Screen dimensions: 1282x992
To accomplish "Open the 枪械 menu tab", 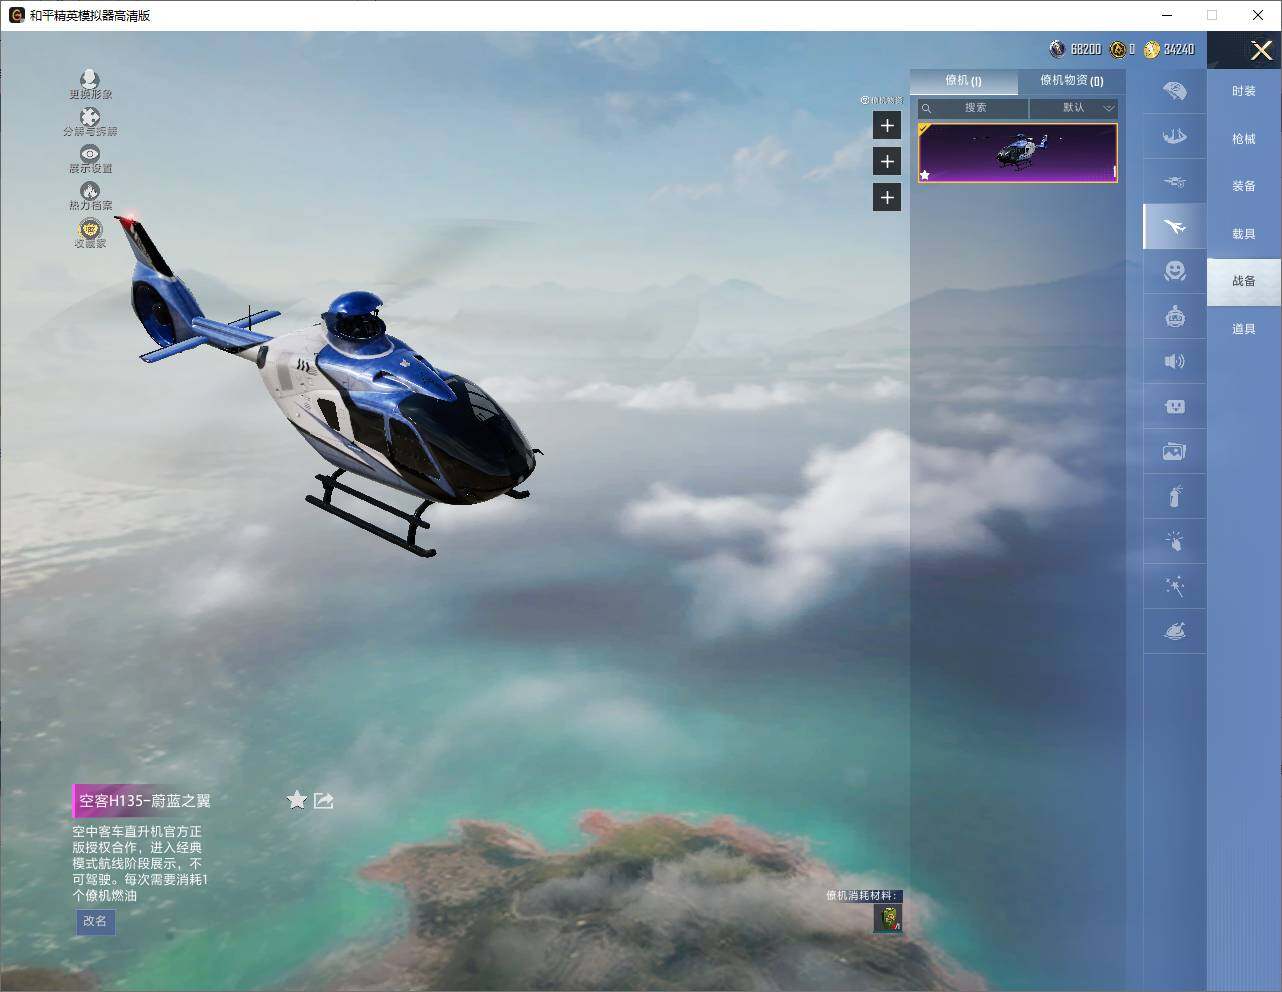I will pos(1243,139).
